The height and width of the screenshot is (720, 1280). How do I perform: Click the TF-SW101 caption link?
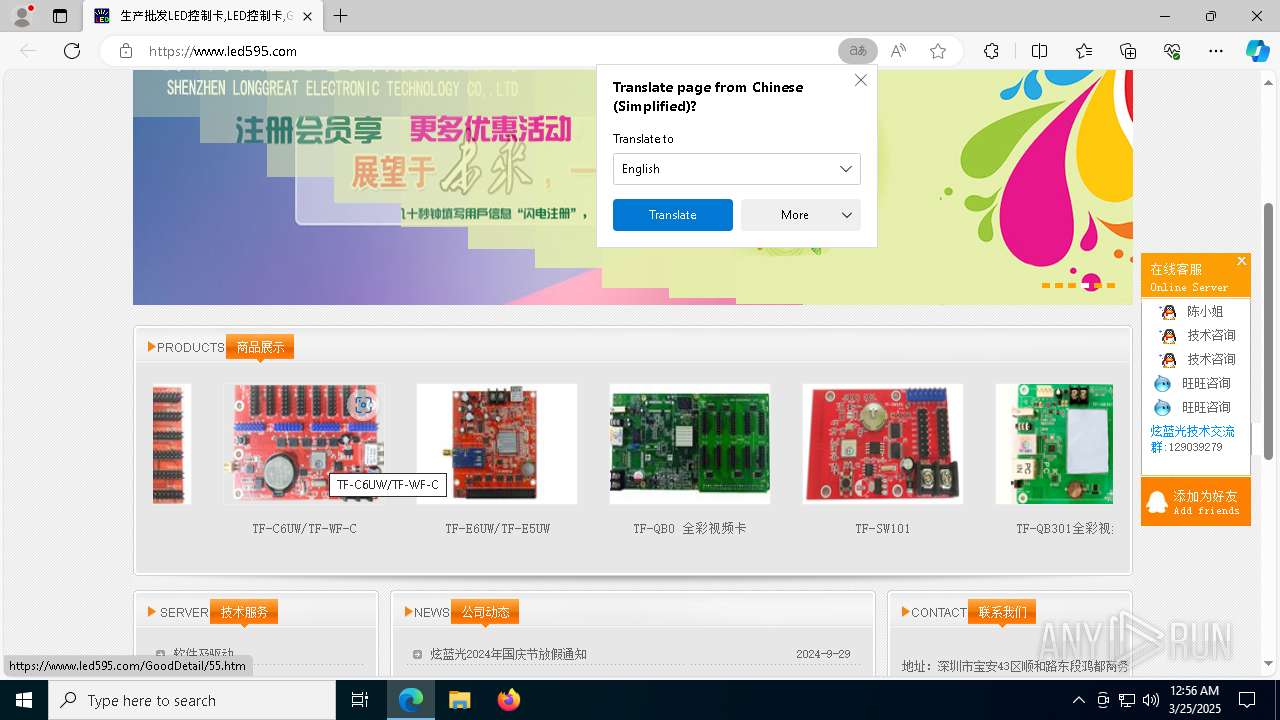click(x=883, y=529)
